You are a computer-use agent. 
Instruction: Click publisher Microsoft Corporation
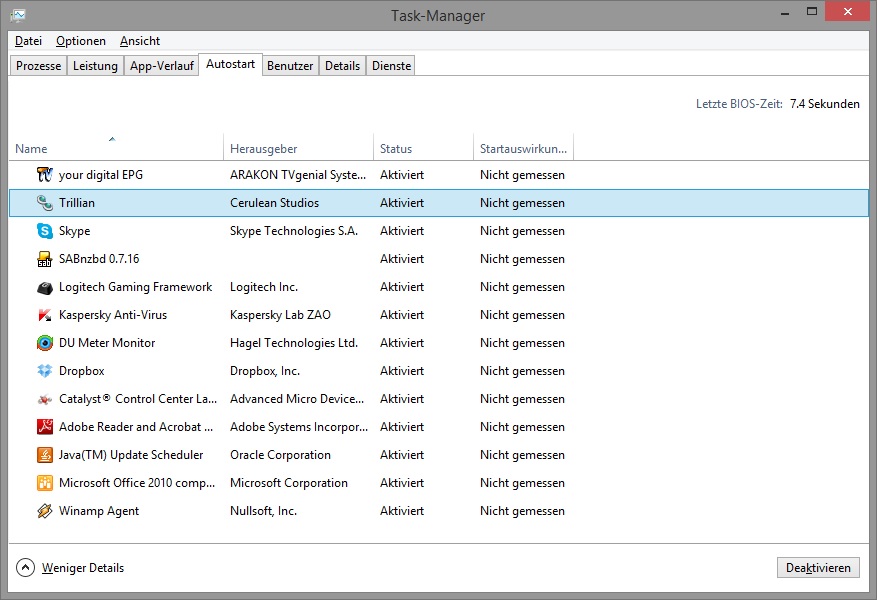click(x=289, y=483)
